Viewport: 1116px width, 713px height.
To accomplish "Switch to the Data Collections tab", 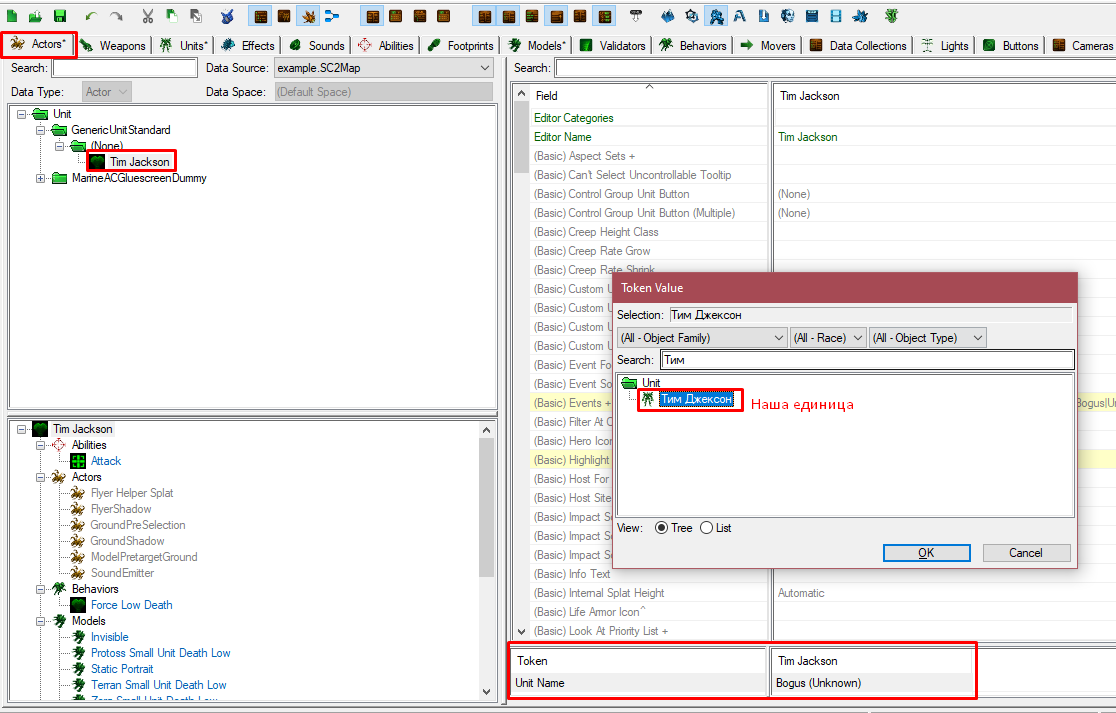I will click(x=858, y=46).
